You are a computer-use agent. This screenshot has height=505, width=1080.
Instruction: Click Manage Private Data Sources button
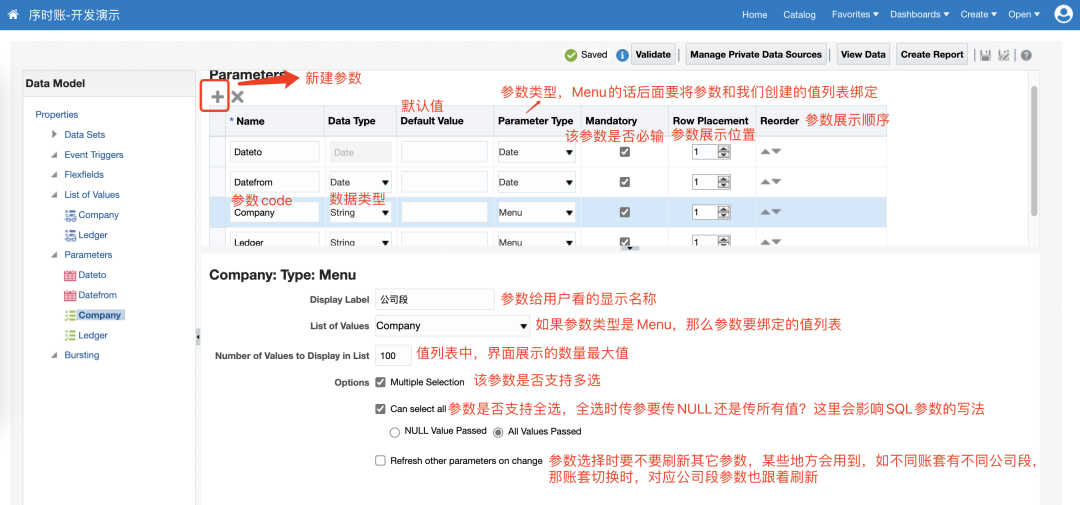[756, 54]
